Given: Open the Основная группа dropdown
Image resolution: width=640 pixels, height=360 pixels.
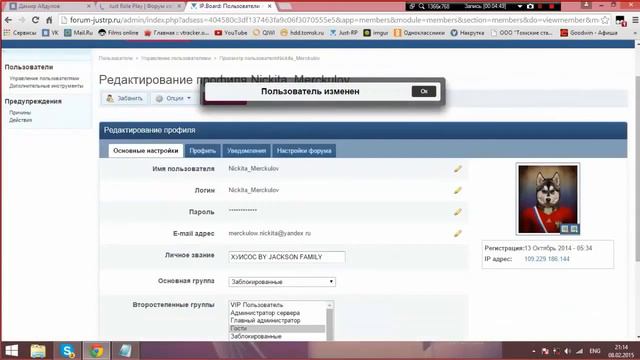Looking at the screenshot, I should 282,282.
